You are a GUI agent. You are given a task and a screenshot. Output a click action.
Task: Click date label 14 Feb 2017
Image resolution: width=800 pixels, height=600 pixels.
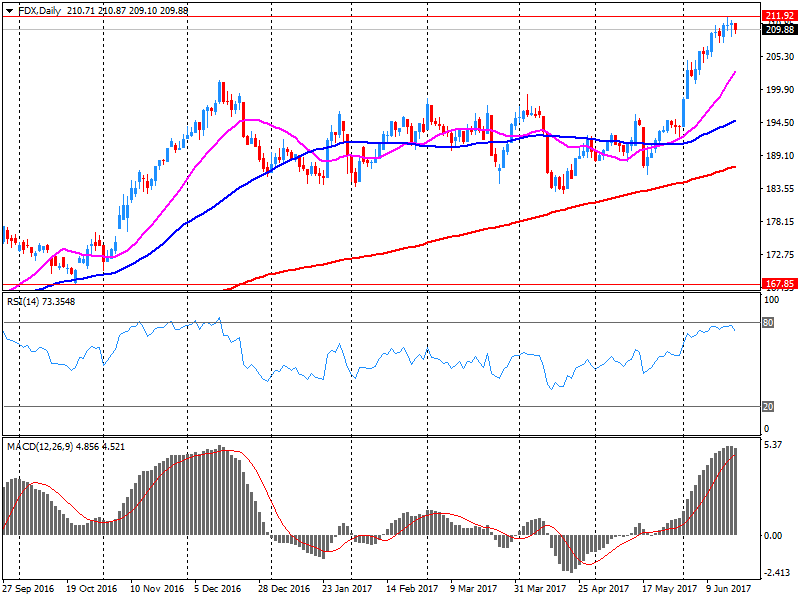coord(412,589)
